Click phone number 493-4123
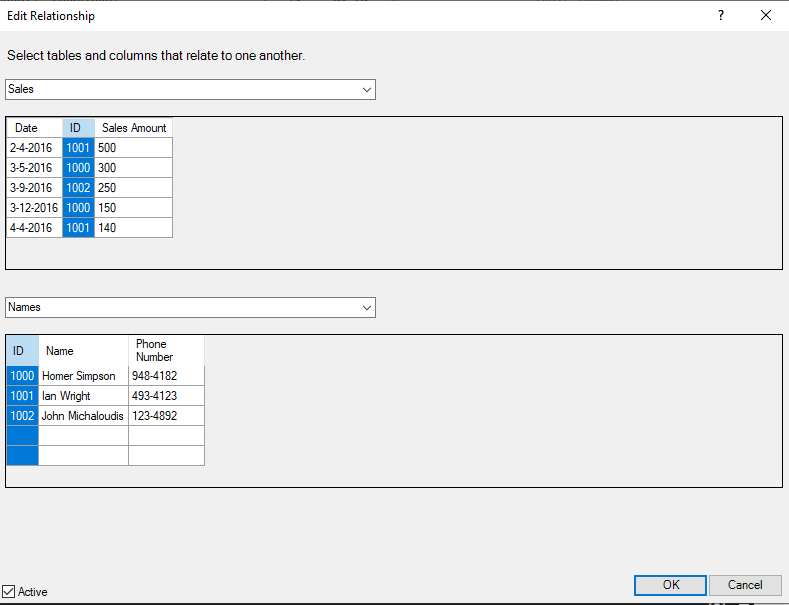The image size is (789, 605). (167, 396)
